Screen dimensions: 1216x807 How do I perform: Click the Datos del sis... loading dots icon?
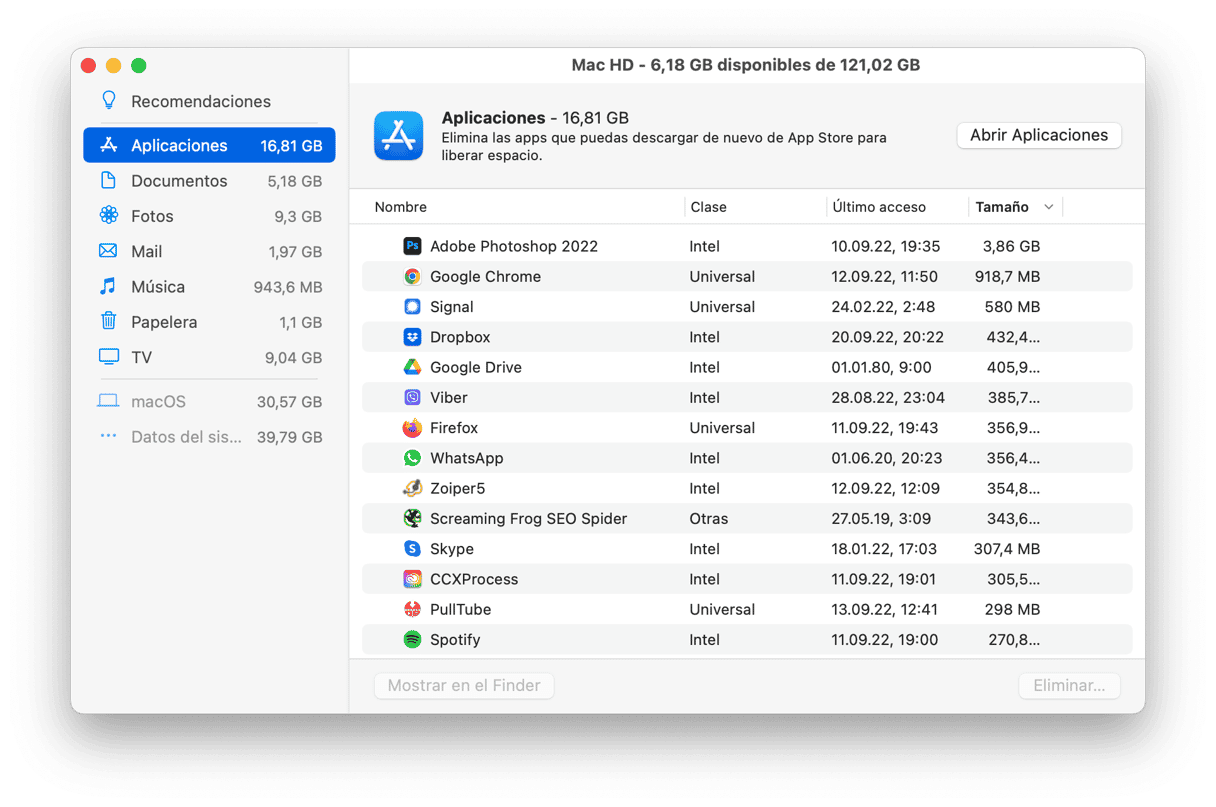[109, 437]
